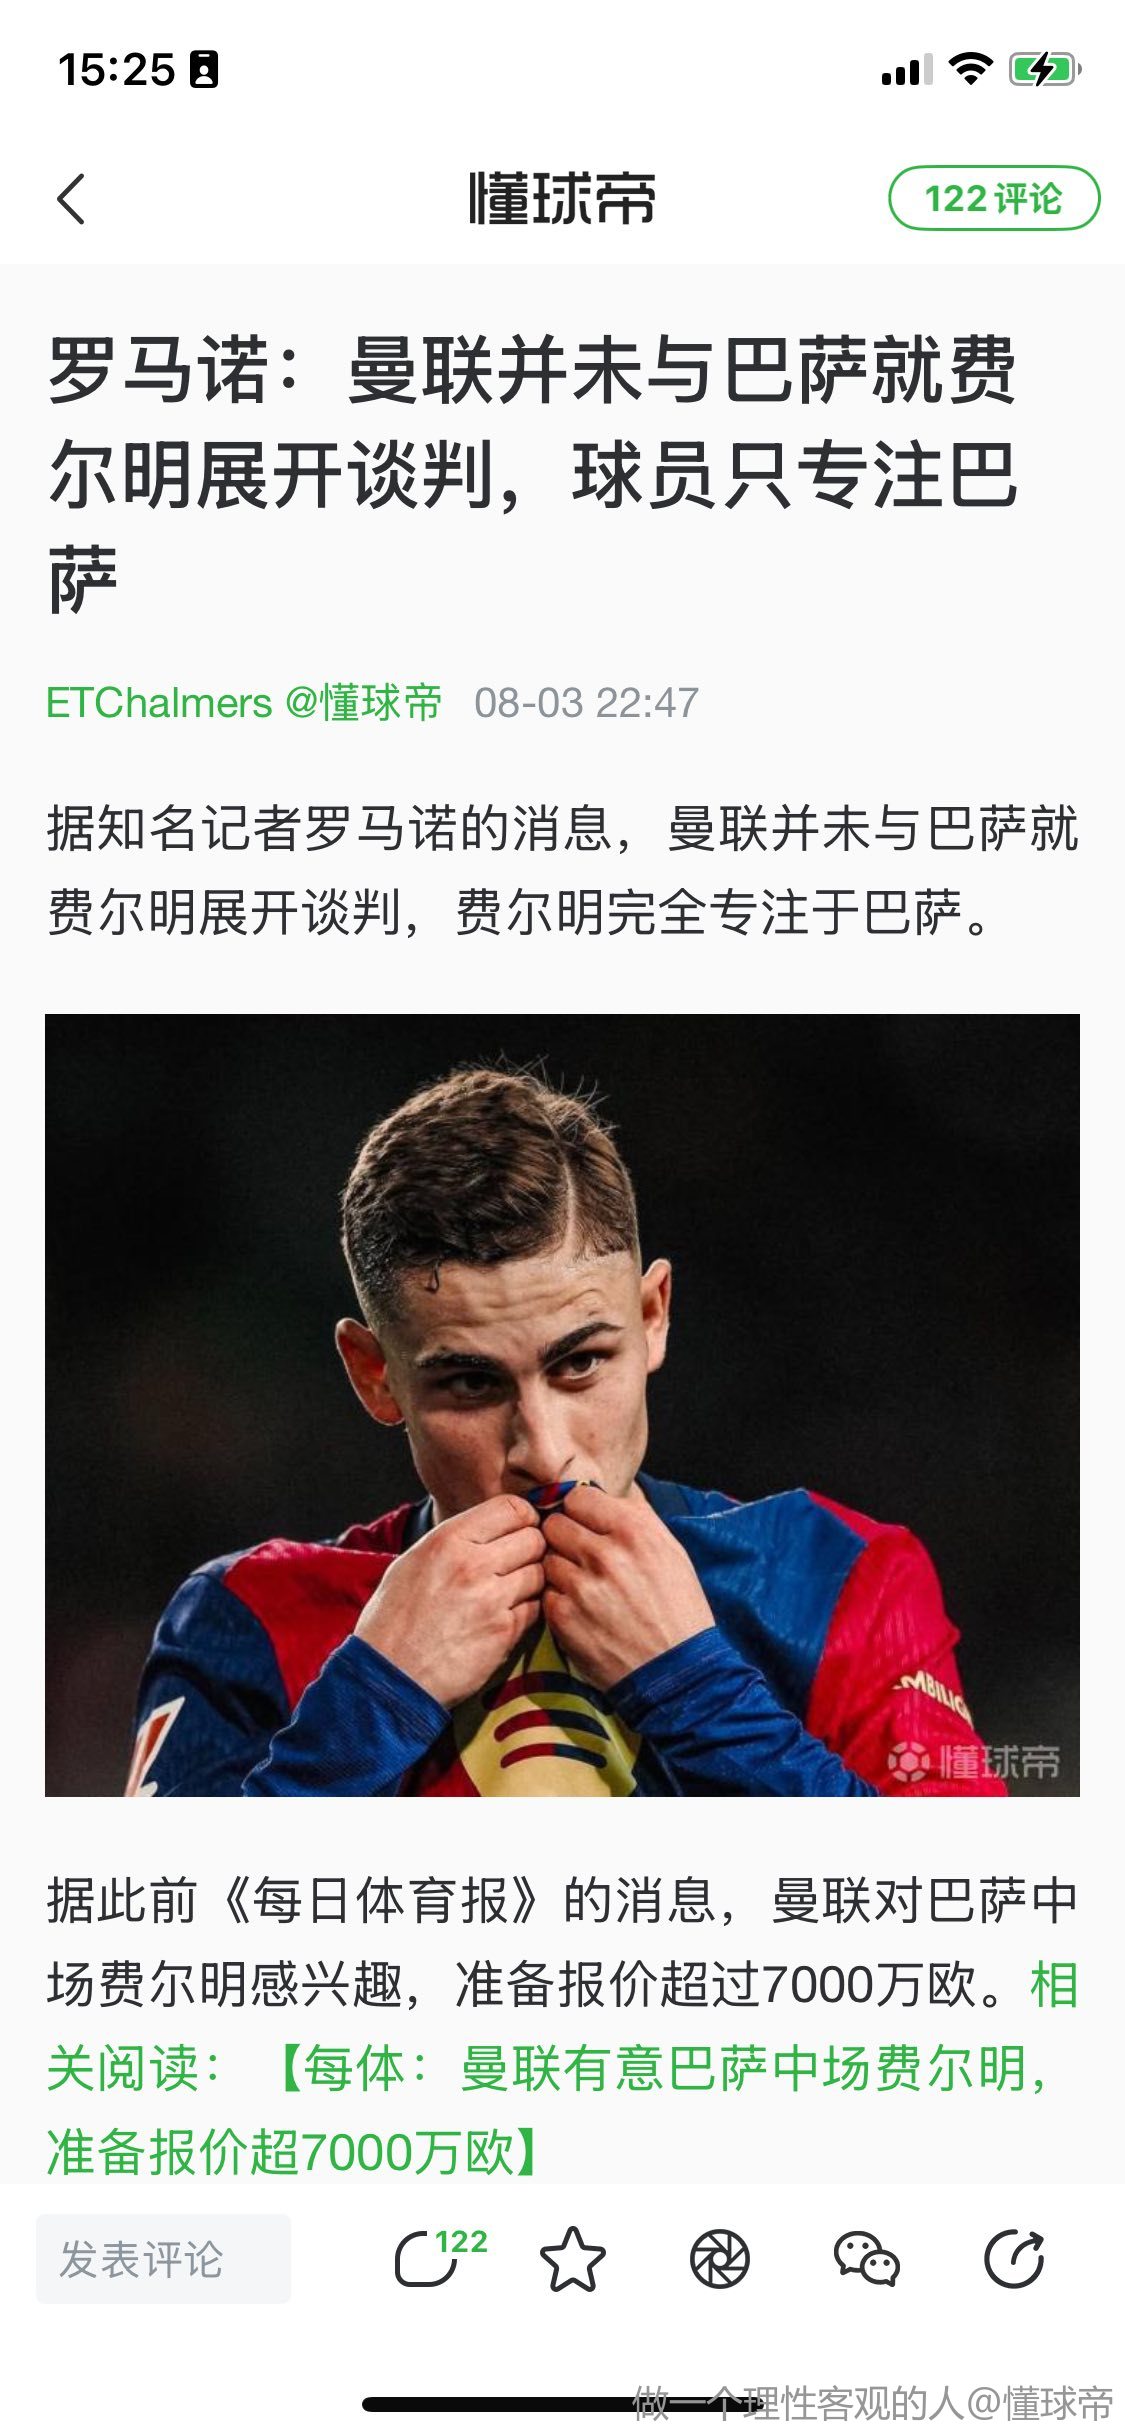Share to Moments using the shutter icon
The height and width of the screenshot is (2436, 1125).
[x=720, y=2259]
